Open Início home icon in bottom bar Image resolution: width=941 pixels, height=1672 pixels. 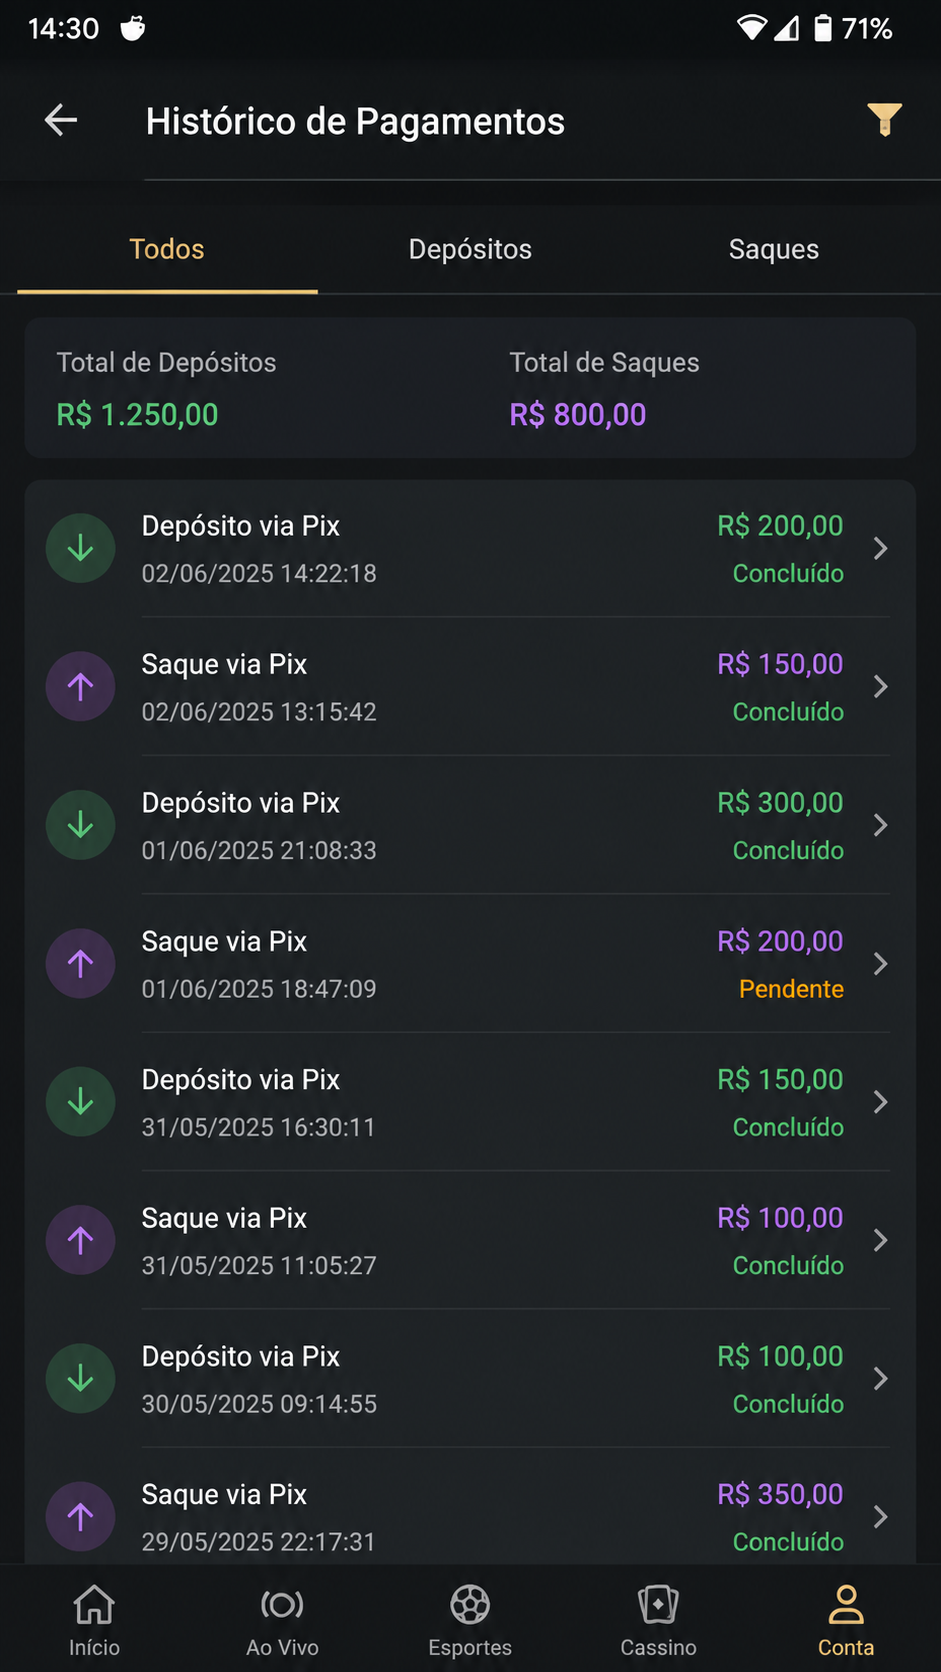94,1604
